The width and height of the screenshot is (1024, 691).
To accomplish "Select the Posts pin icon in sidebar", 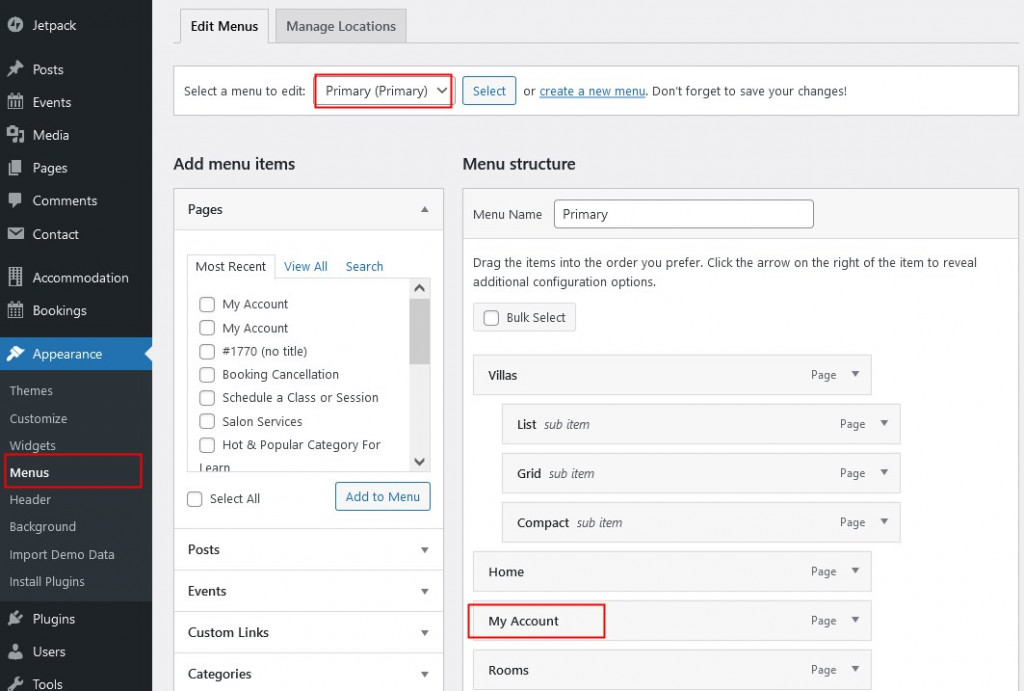I will [17, 68].
